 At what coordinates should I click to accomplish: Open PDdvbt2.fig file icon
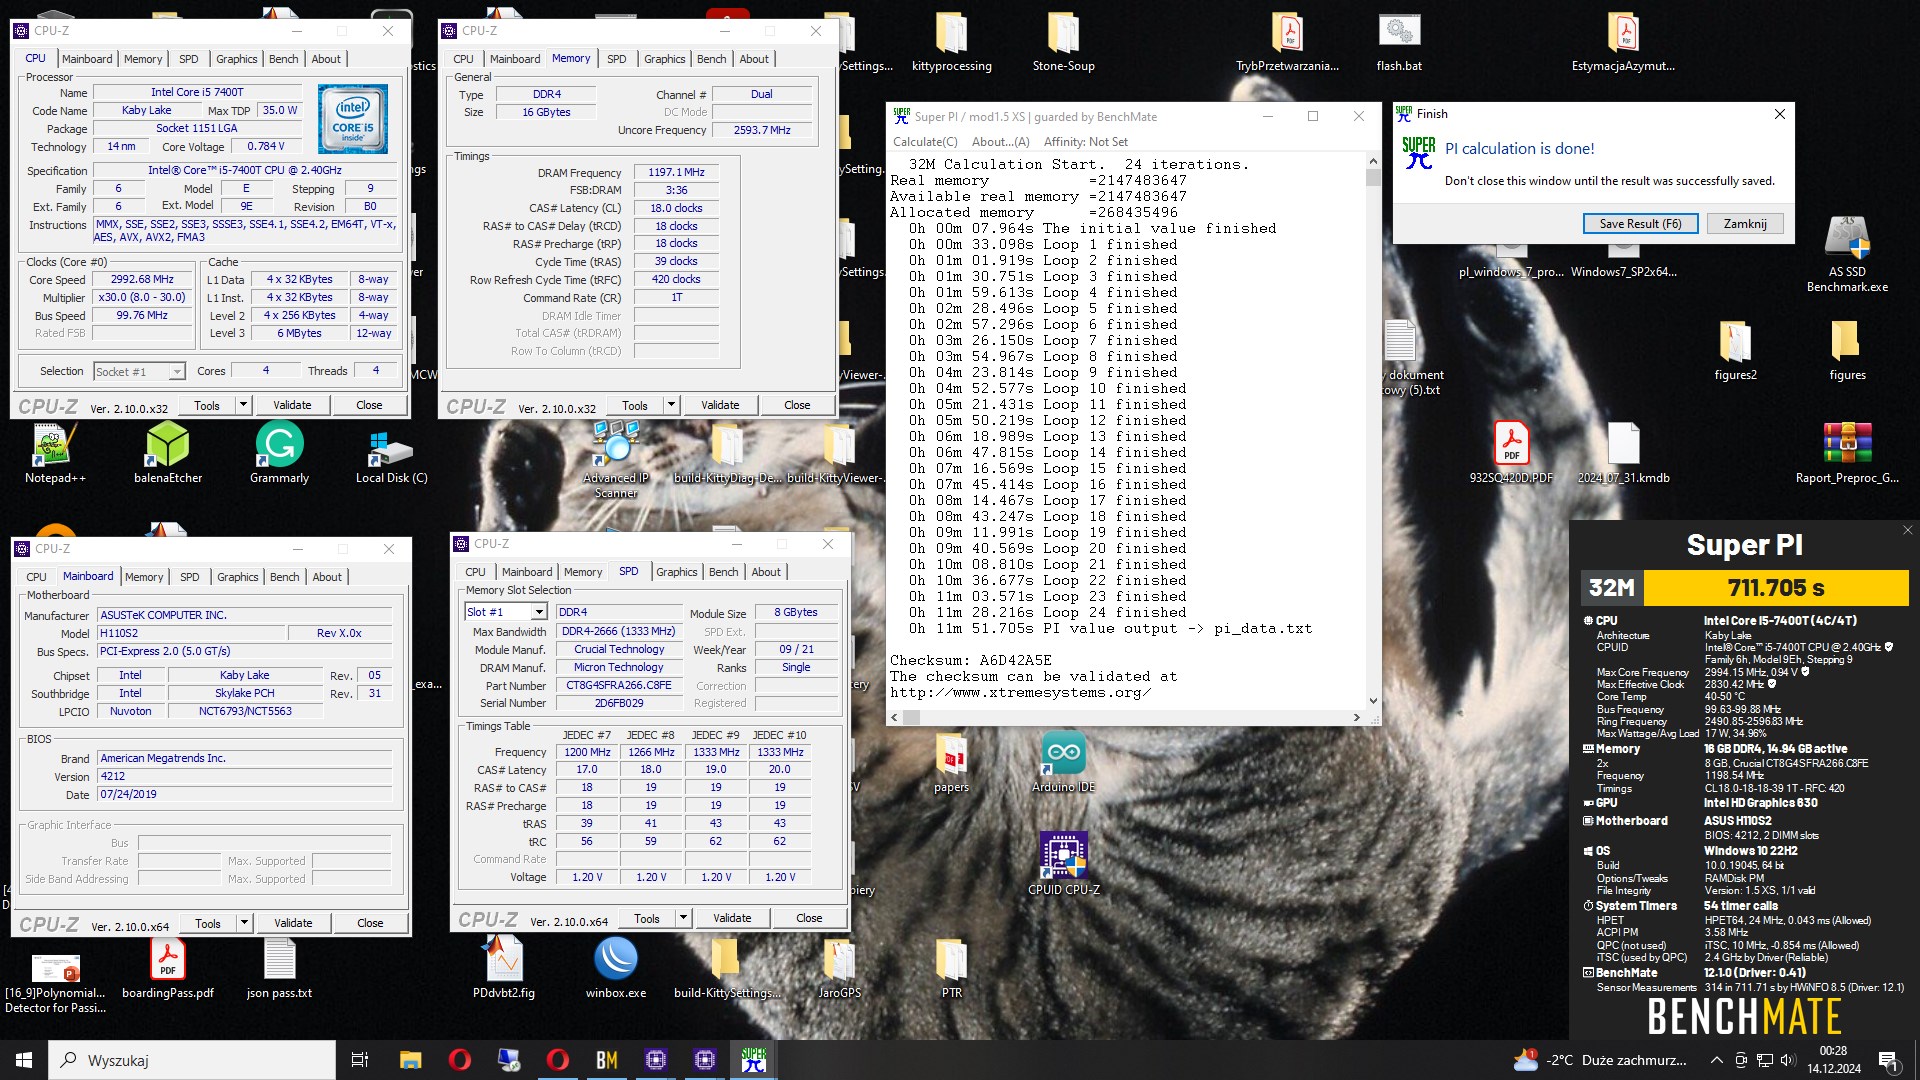coord(503,967)
